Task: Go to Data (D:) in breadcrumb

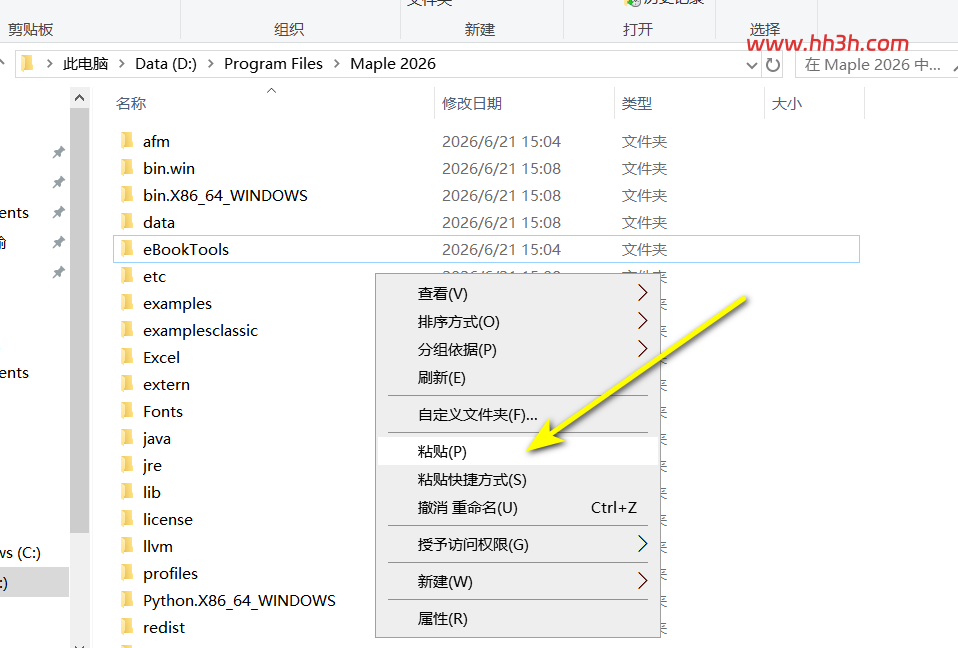Action: click(166, 64)
